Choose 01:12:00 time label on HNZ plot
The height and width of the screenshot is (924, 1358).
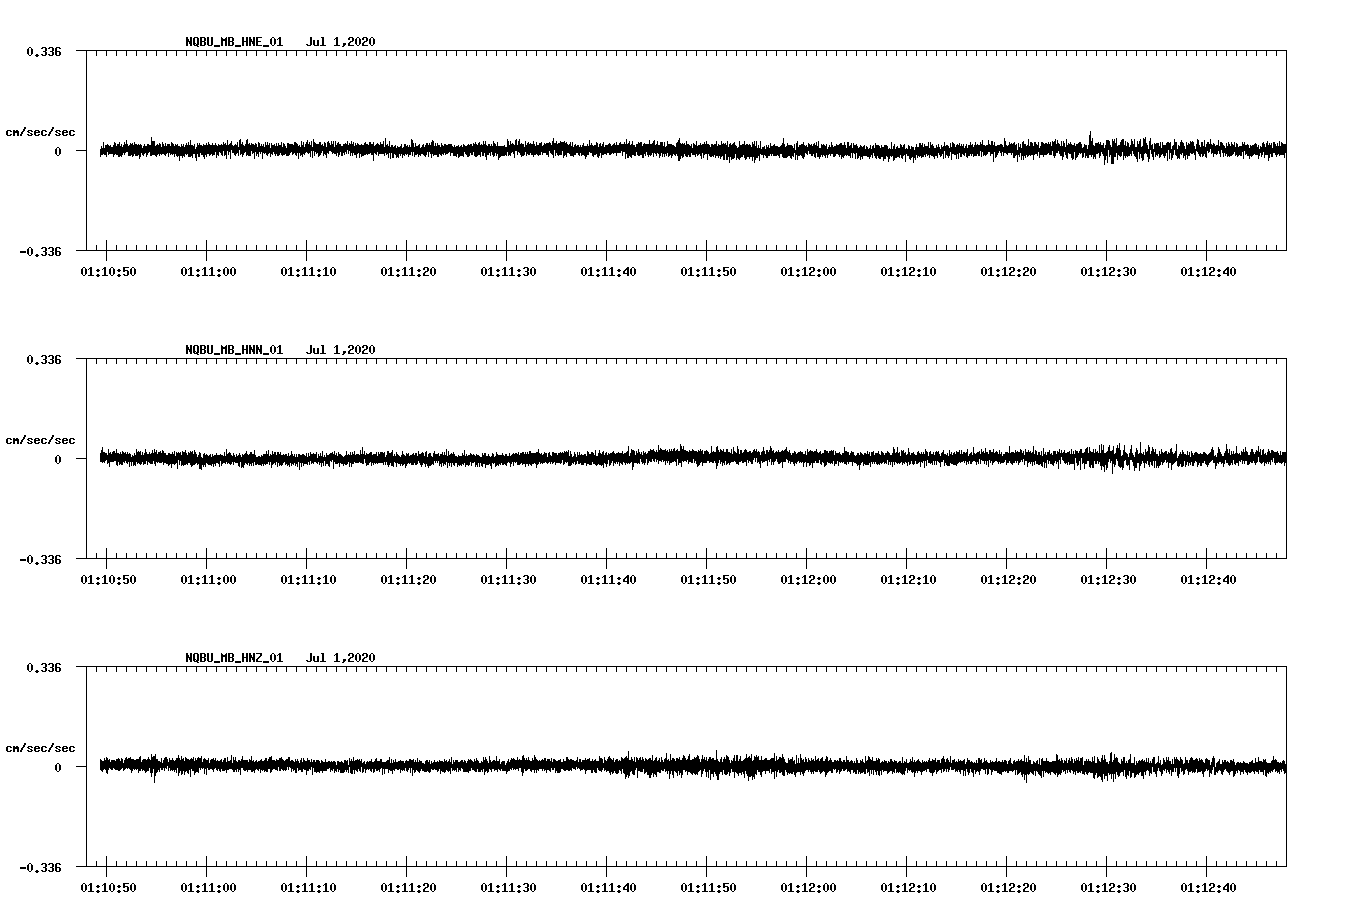point(808,888)
